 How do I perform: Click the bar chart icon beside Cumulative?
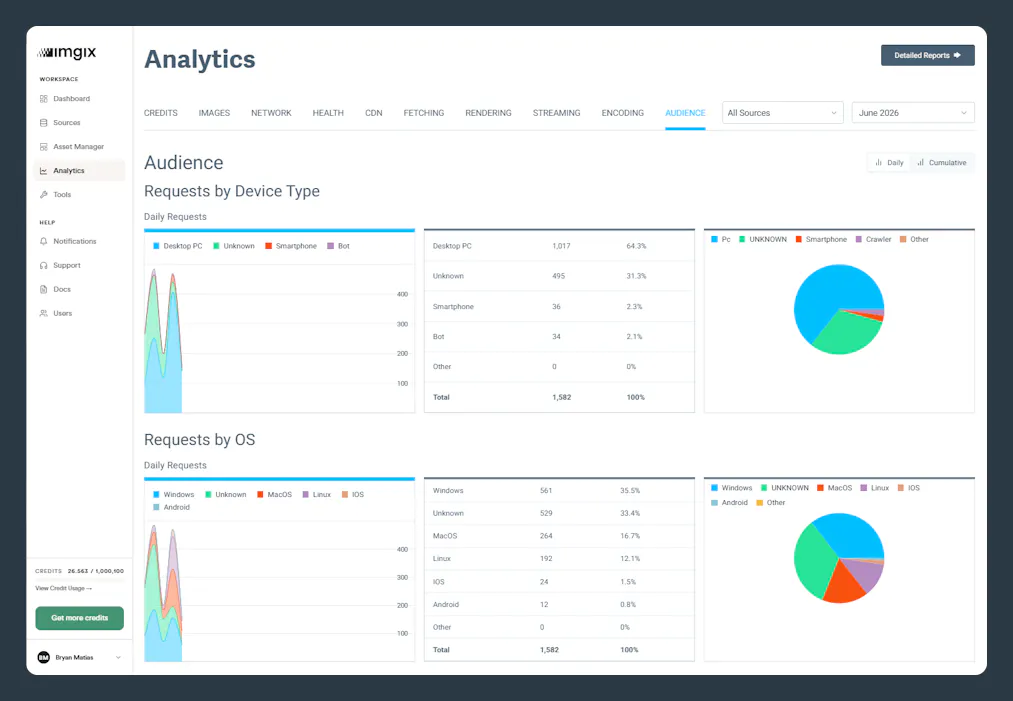(x=921, y=163)
